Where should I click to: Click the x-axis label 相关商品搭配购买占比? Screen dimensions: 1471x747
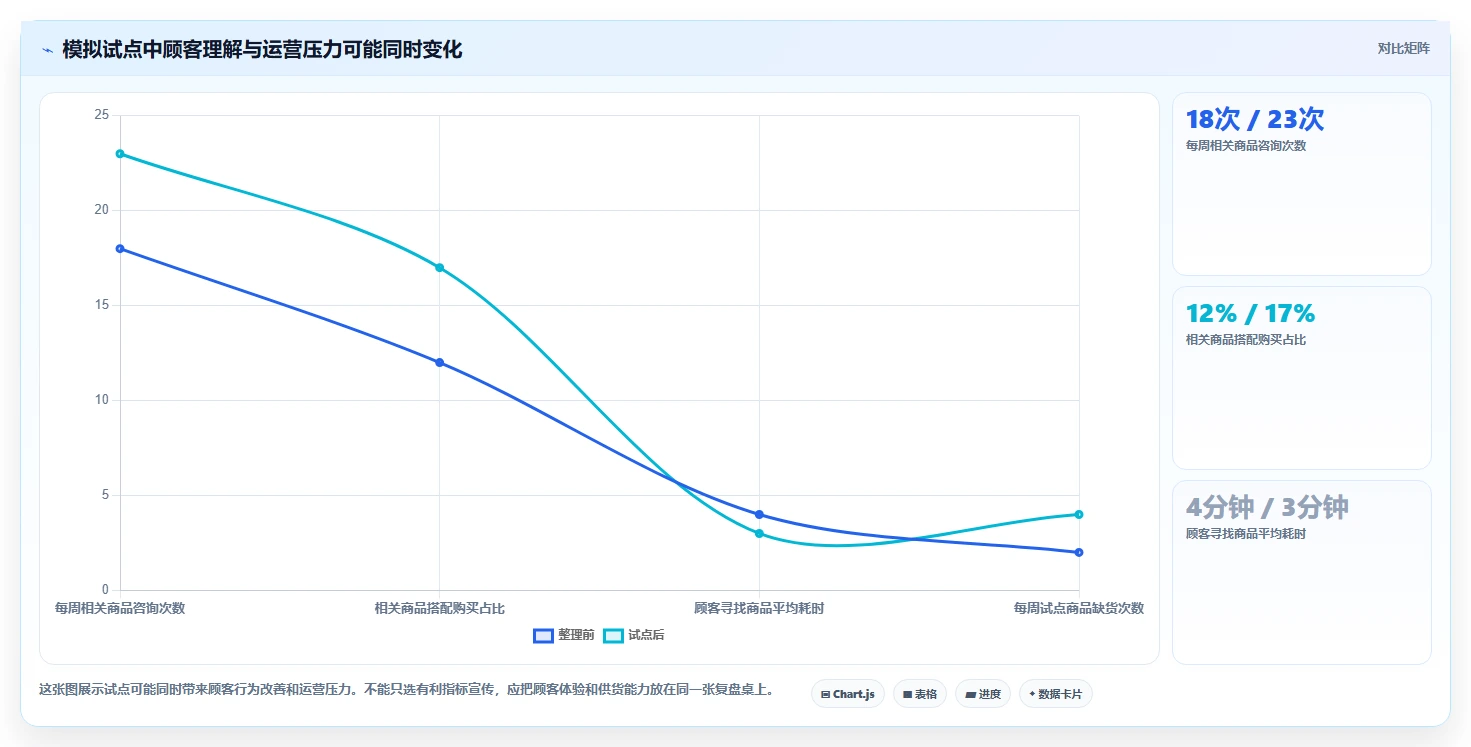point(439,608)
